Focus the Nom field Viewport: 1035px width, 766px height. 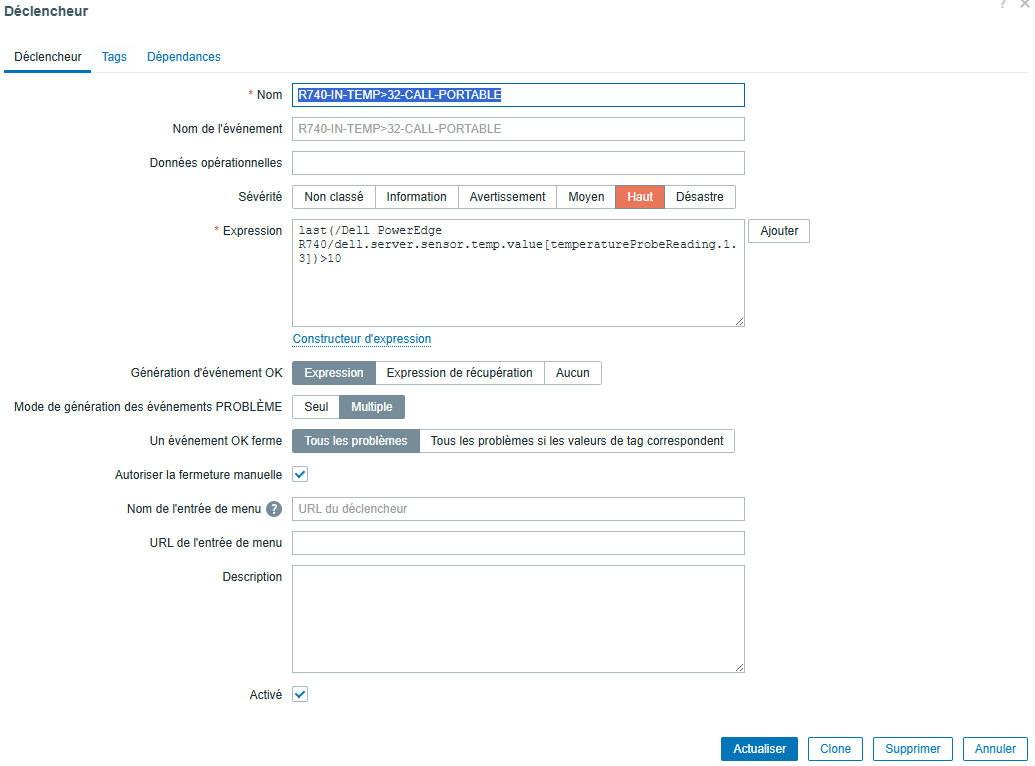point(518,95)
